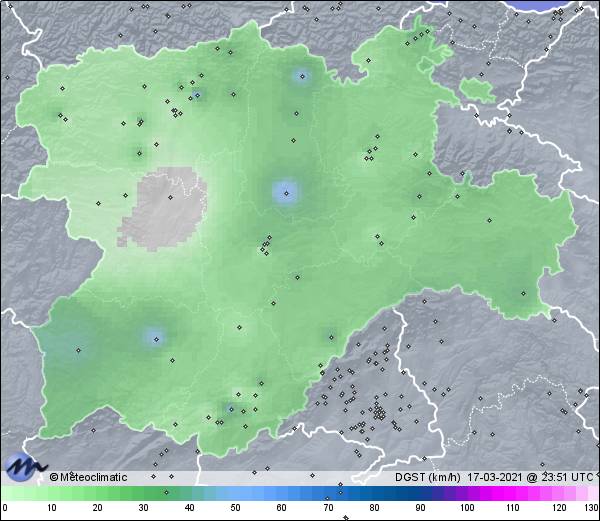Click station marker in the large central blue spot
Screen dimensions: 600x521
[286, 193]
